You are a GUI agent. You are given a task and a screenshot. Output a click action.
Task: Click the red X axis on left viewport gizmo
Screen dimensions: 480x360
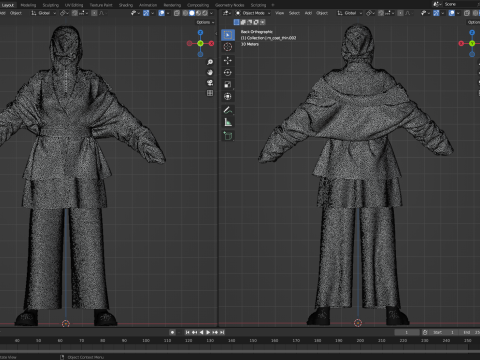tap(211, 43)
